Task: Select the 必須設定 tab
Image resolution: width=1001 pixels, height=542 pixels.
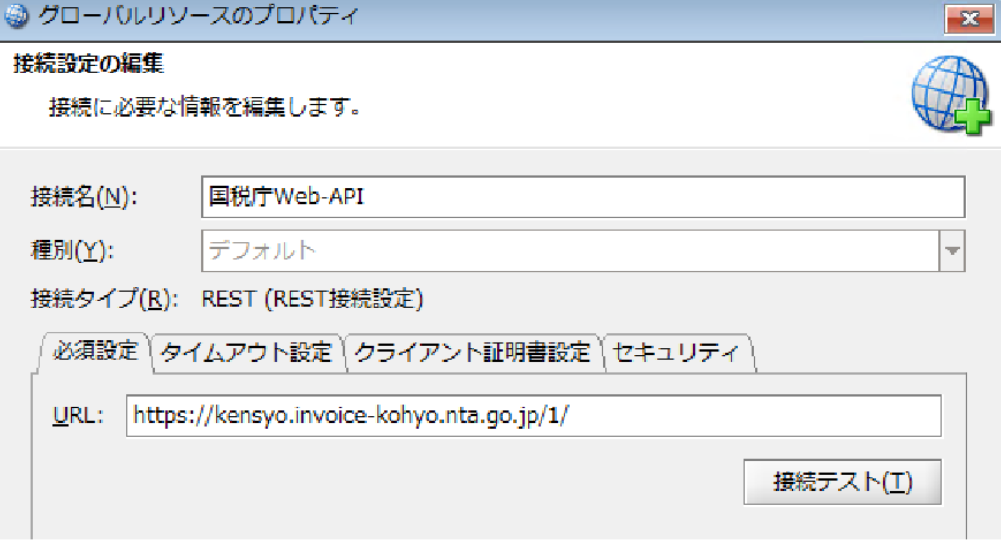Action: coord(95,351)
